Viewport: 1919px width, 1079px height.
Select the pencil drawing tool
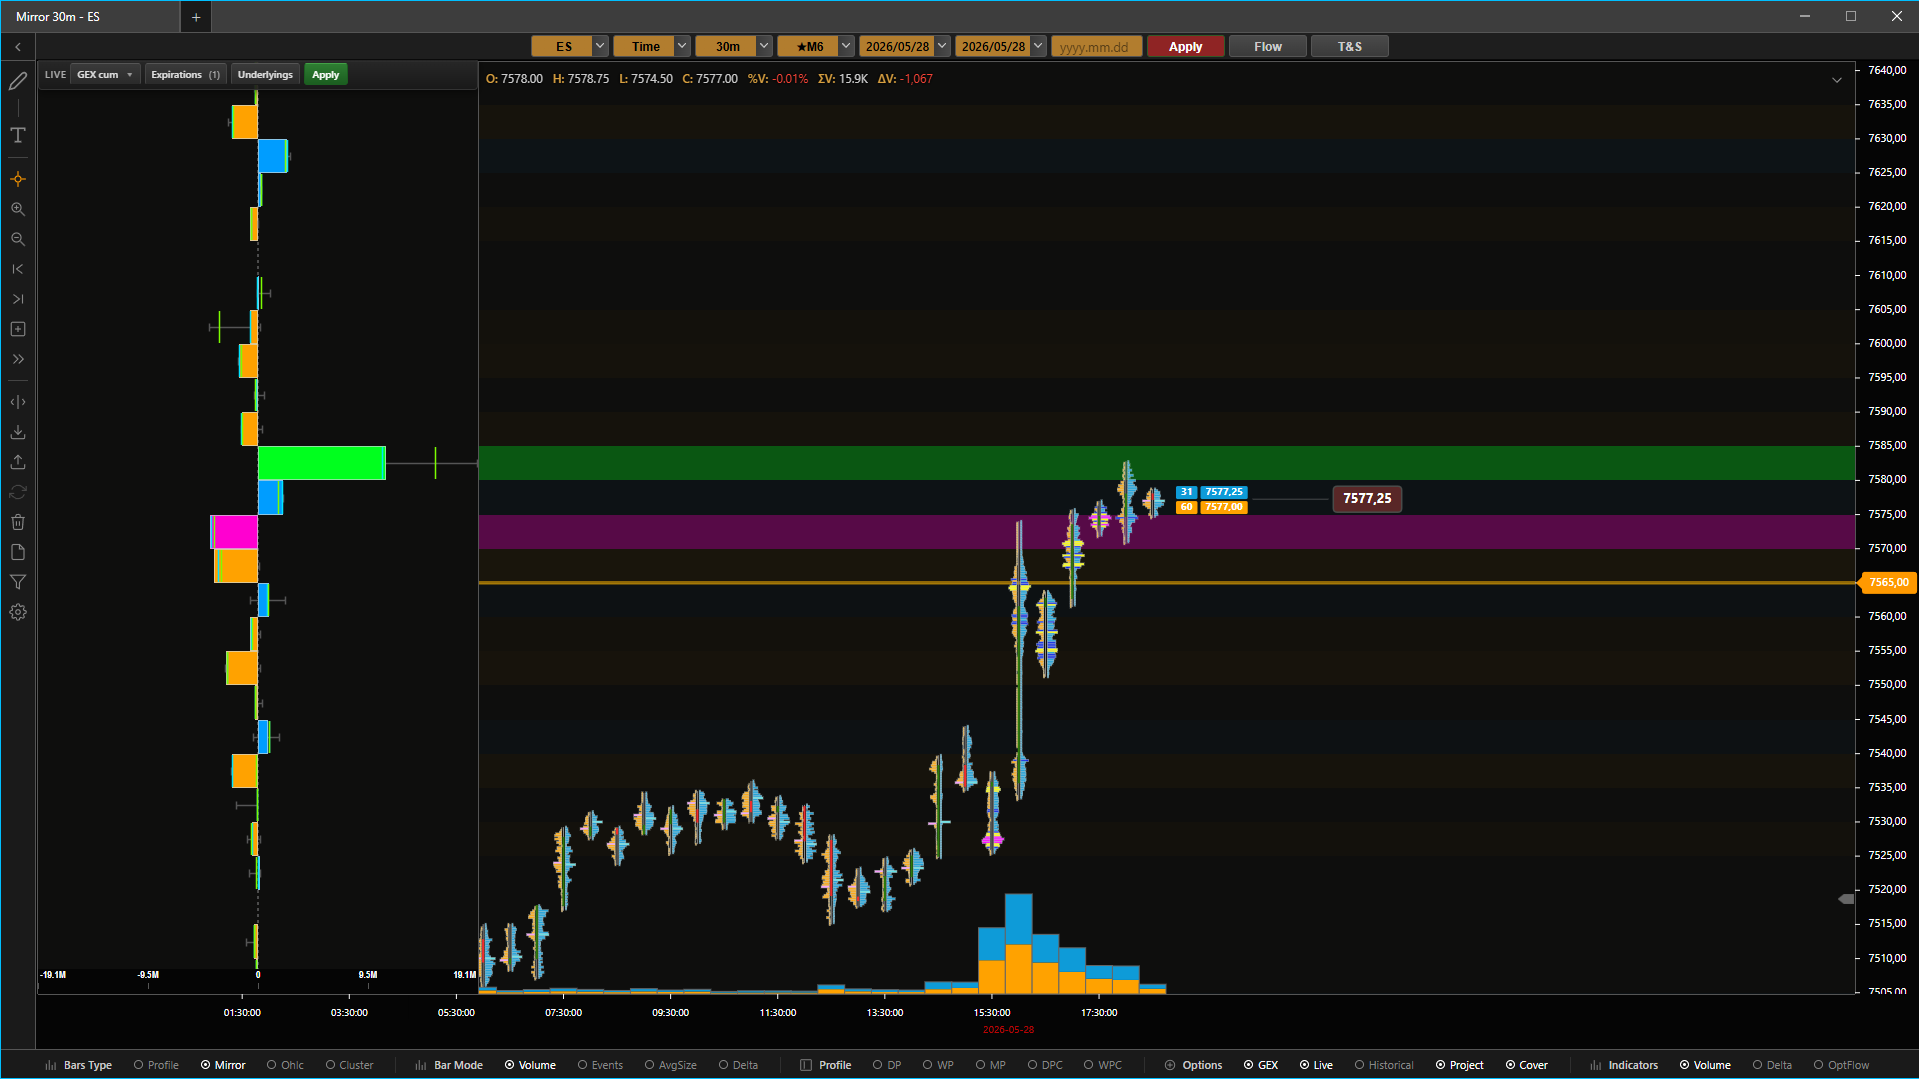click(x=18, y=81)
